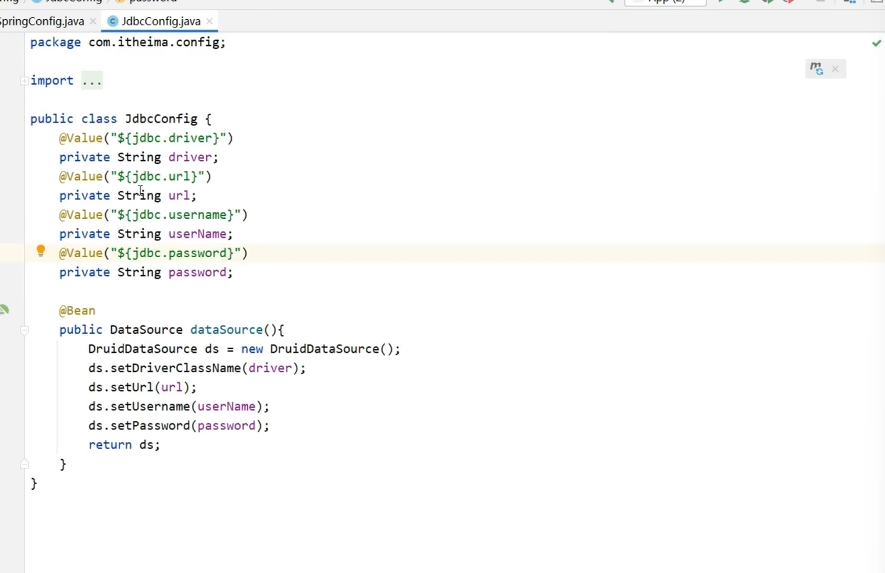Click the JdbcConfig class name in declaration
This screenshot has width=885, height=573.
[161, 119]
